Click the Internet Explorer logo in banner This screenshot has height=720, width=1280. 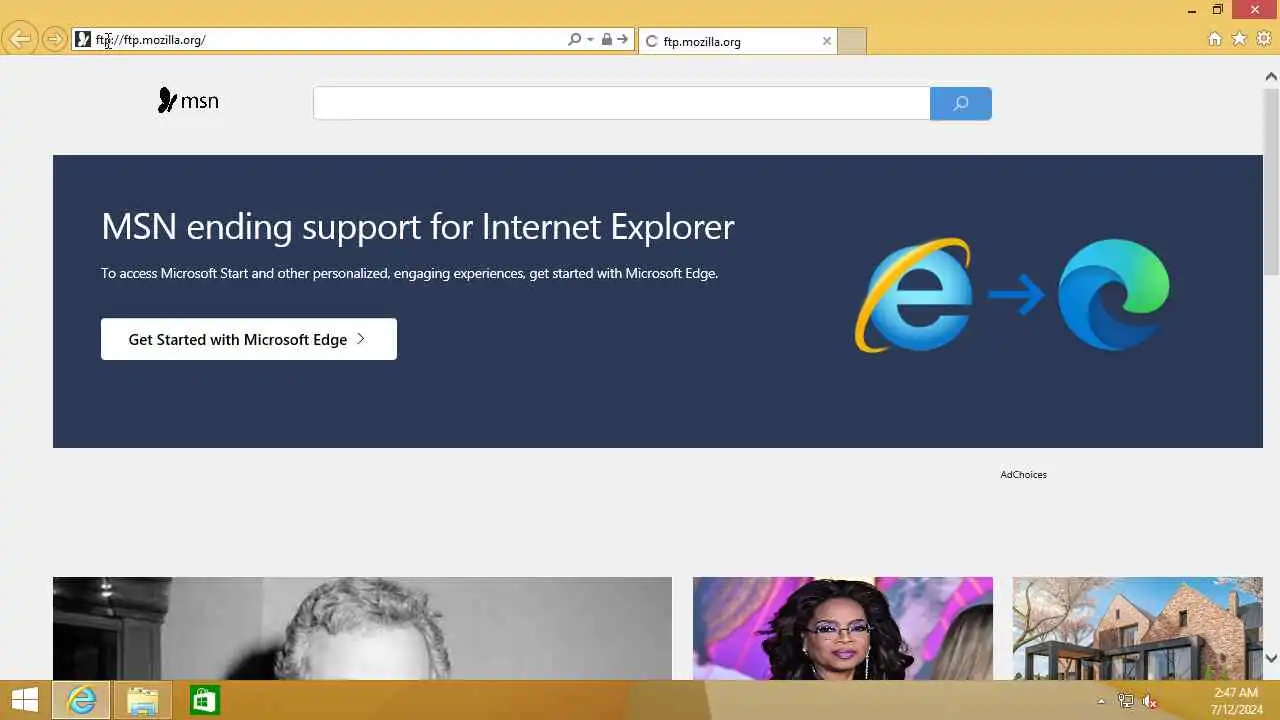pos(913,295)
